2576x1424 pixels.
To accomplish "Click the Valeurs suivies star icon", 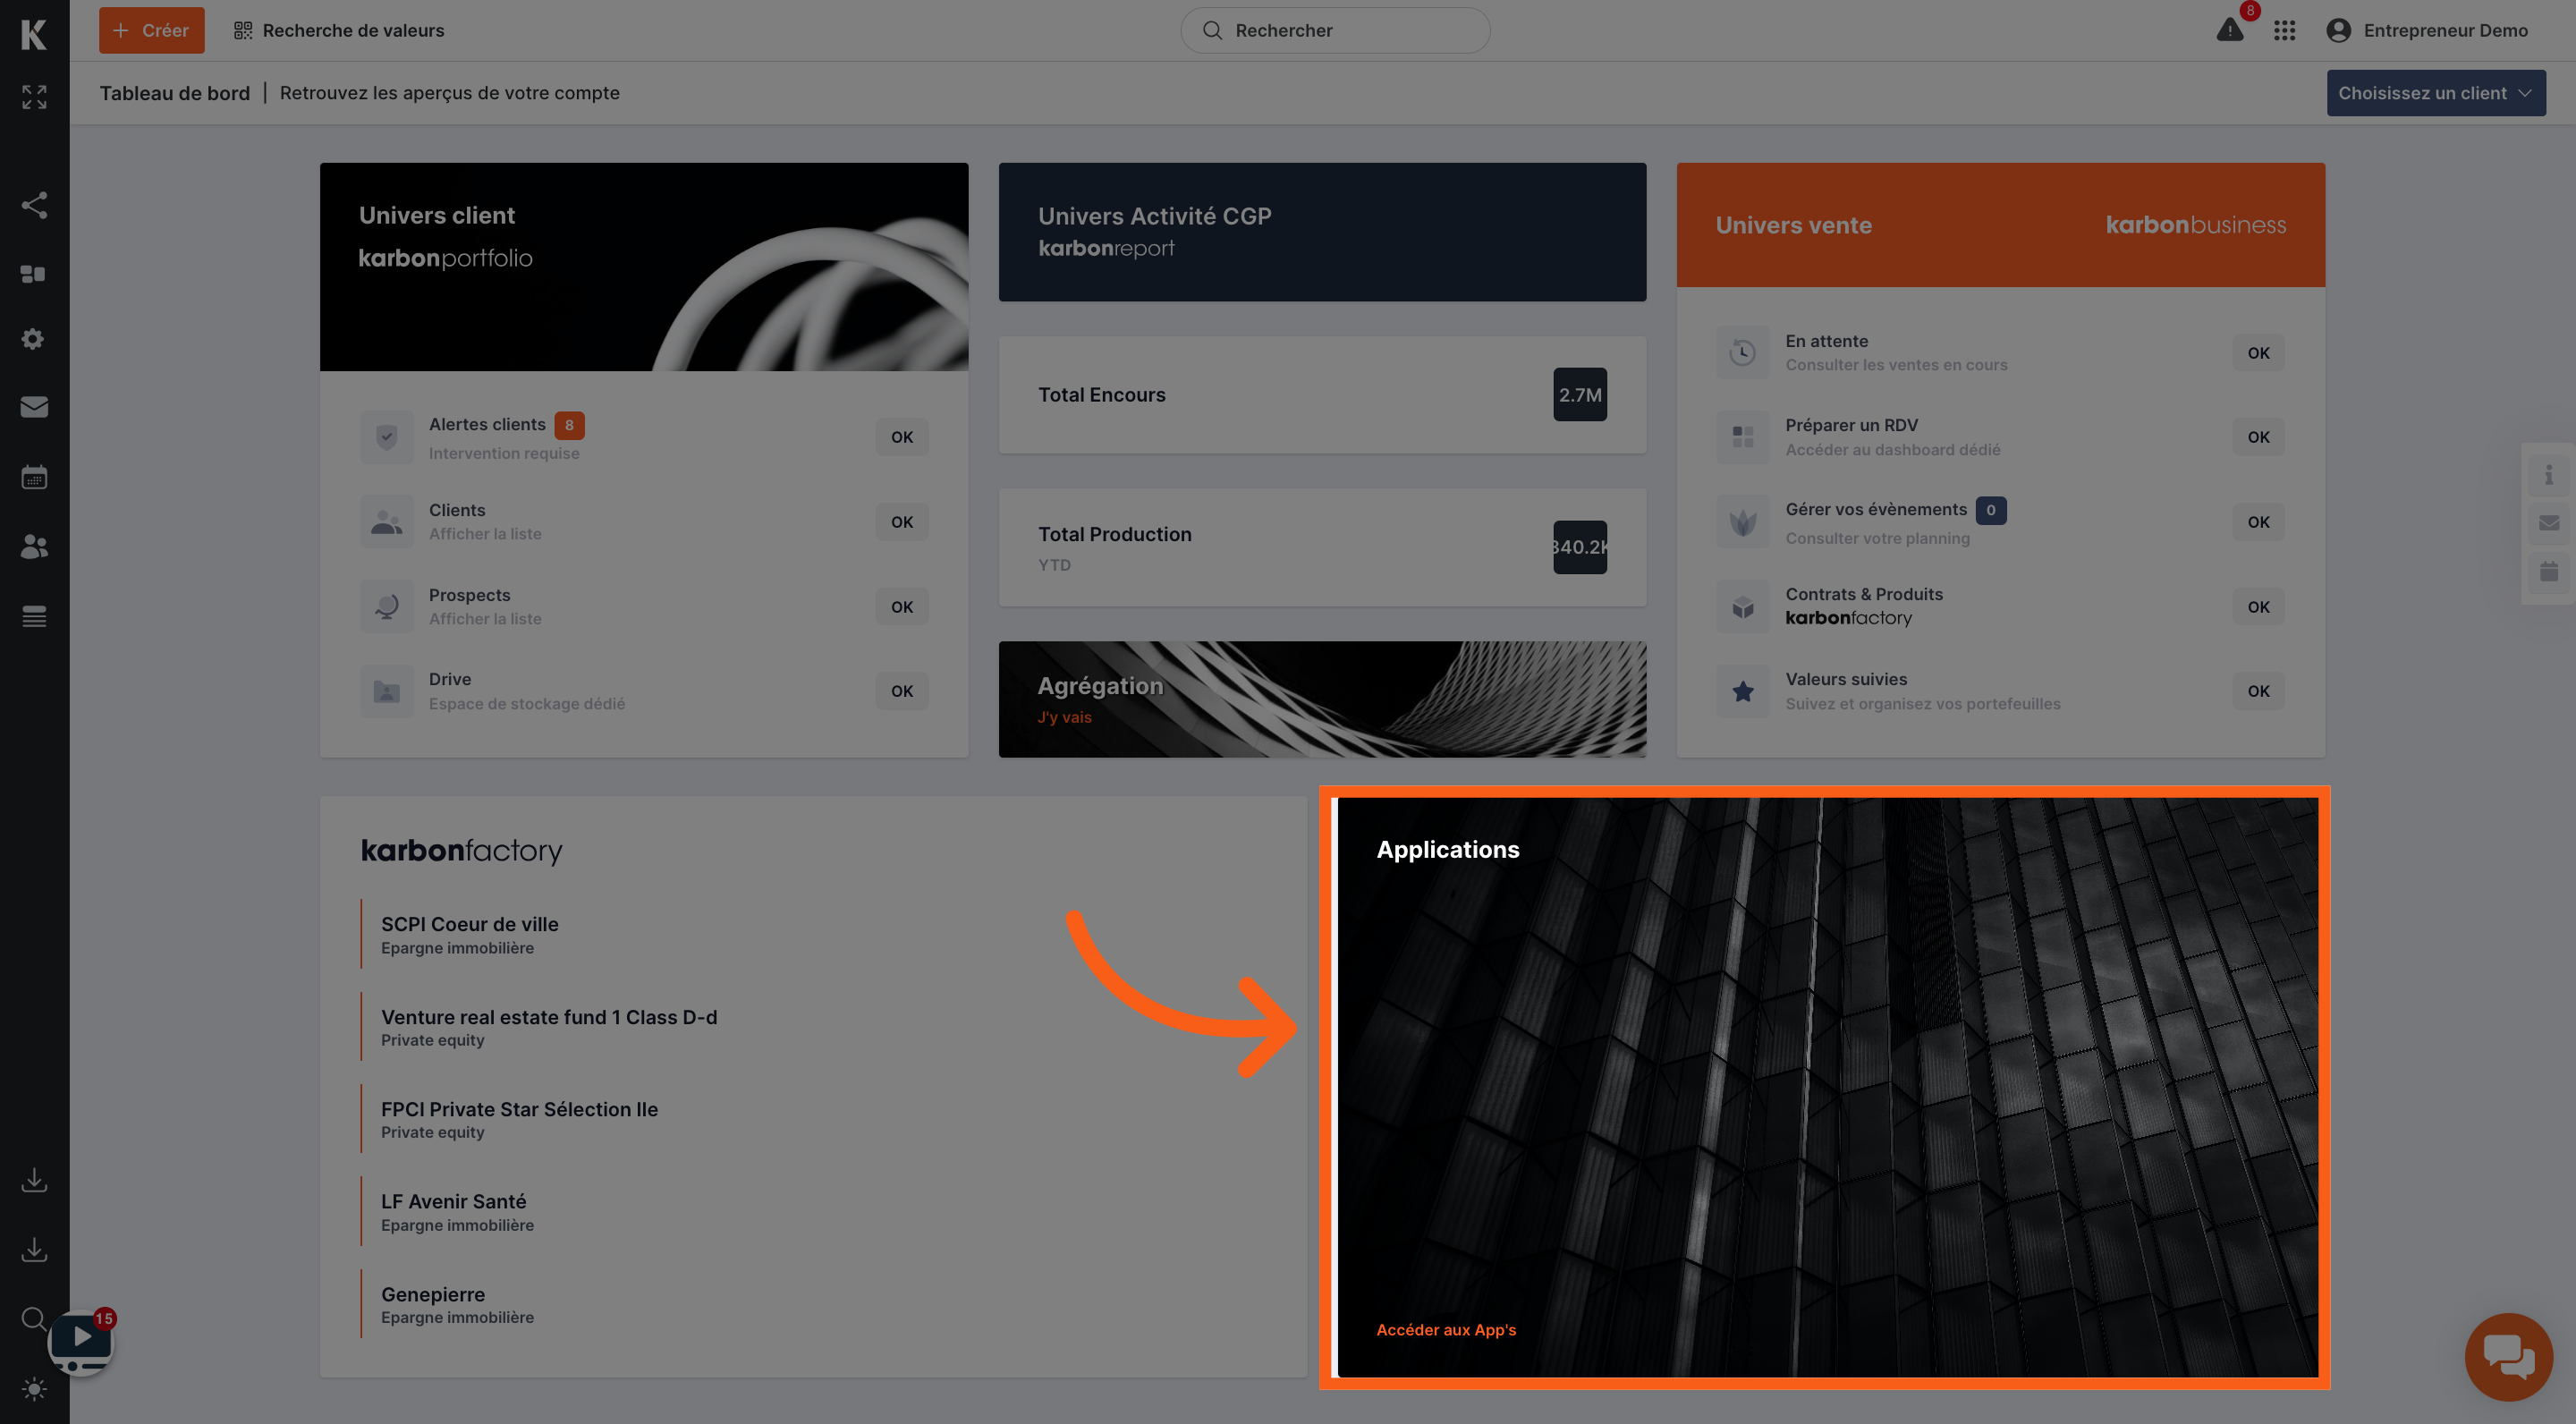I will point(1743,691).
